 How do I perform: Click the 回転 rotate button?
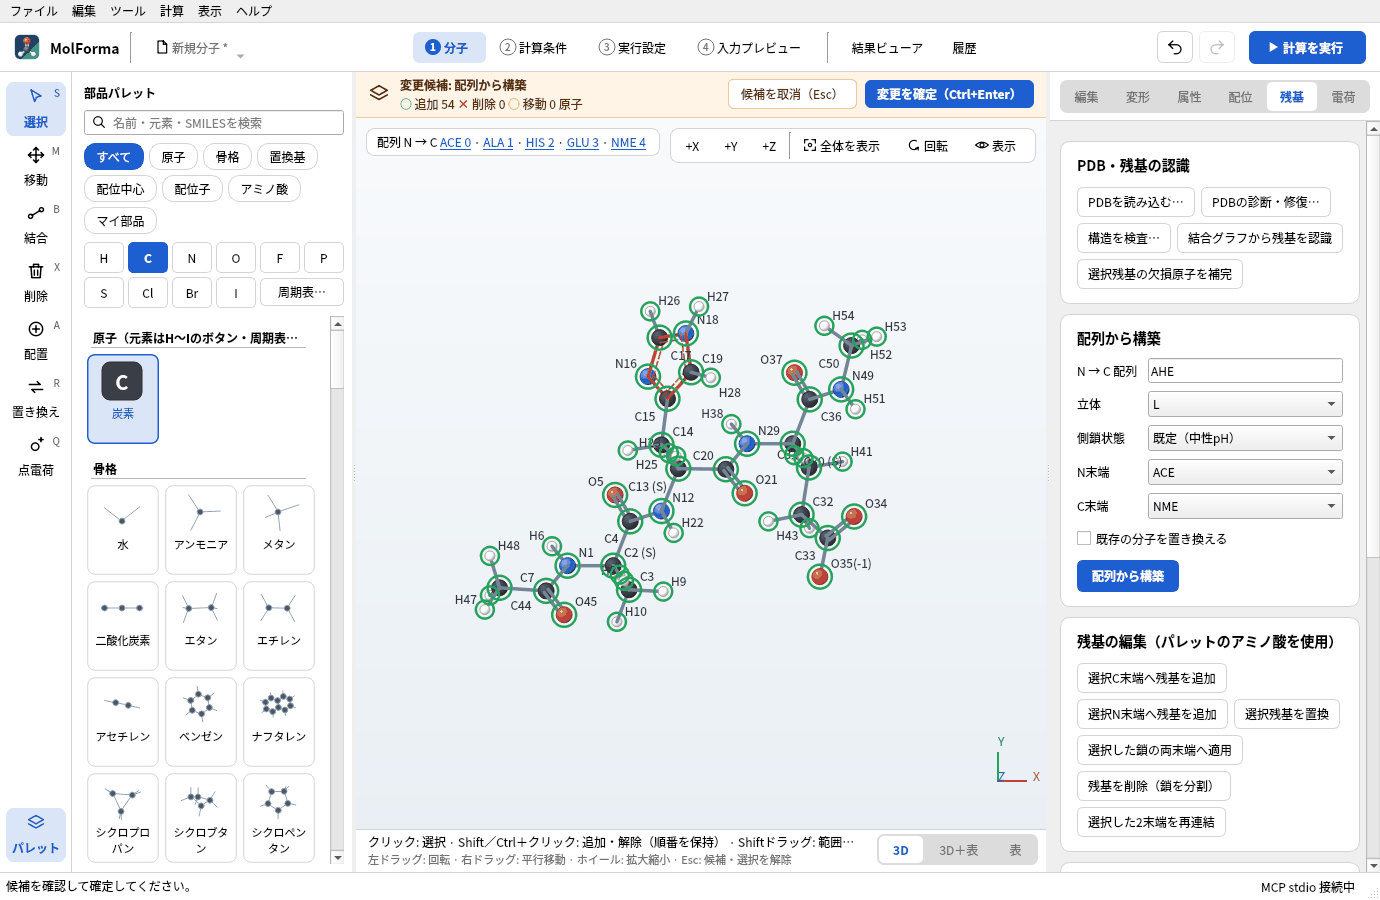[928, 146]
